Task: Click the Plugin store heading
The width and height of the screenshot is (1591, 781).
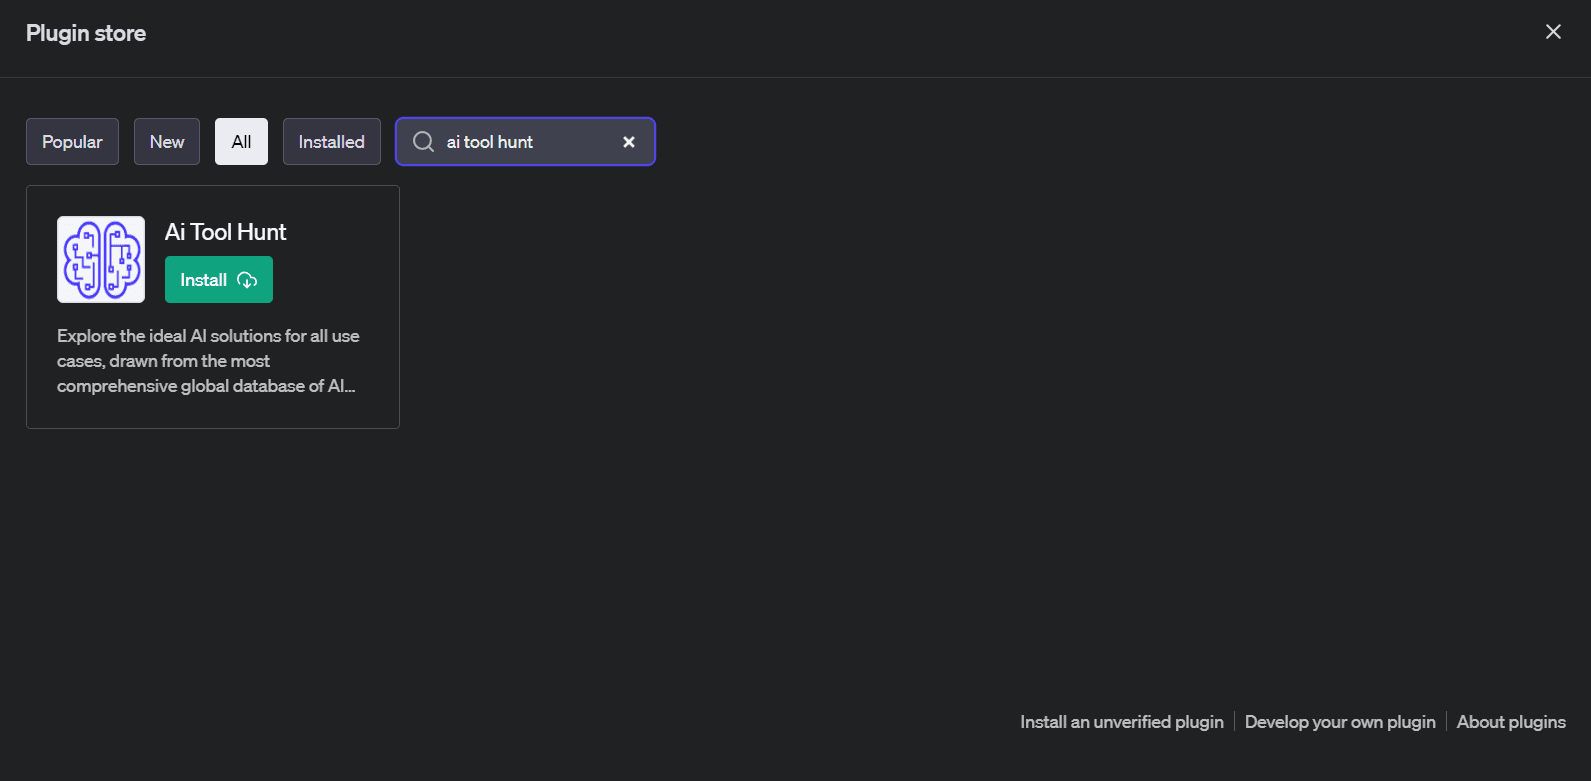Action: pos(86,33)
